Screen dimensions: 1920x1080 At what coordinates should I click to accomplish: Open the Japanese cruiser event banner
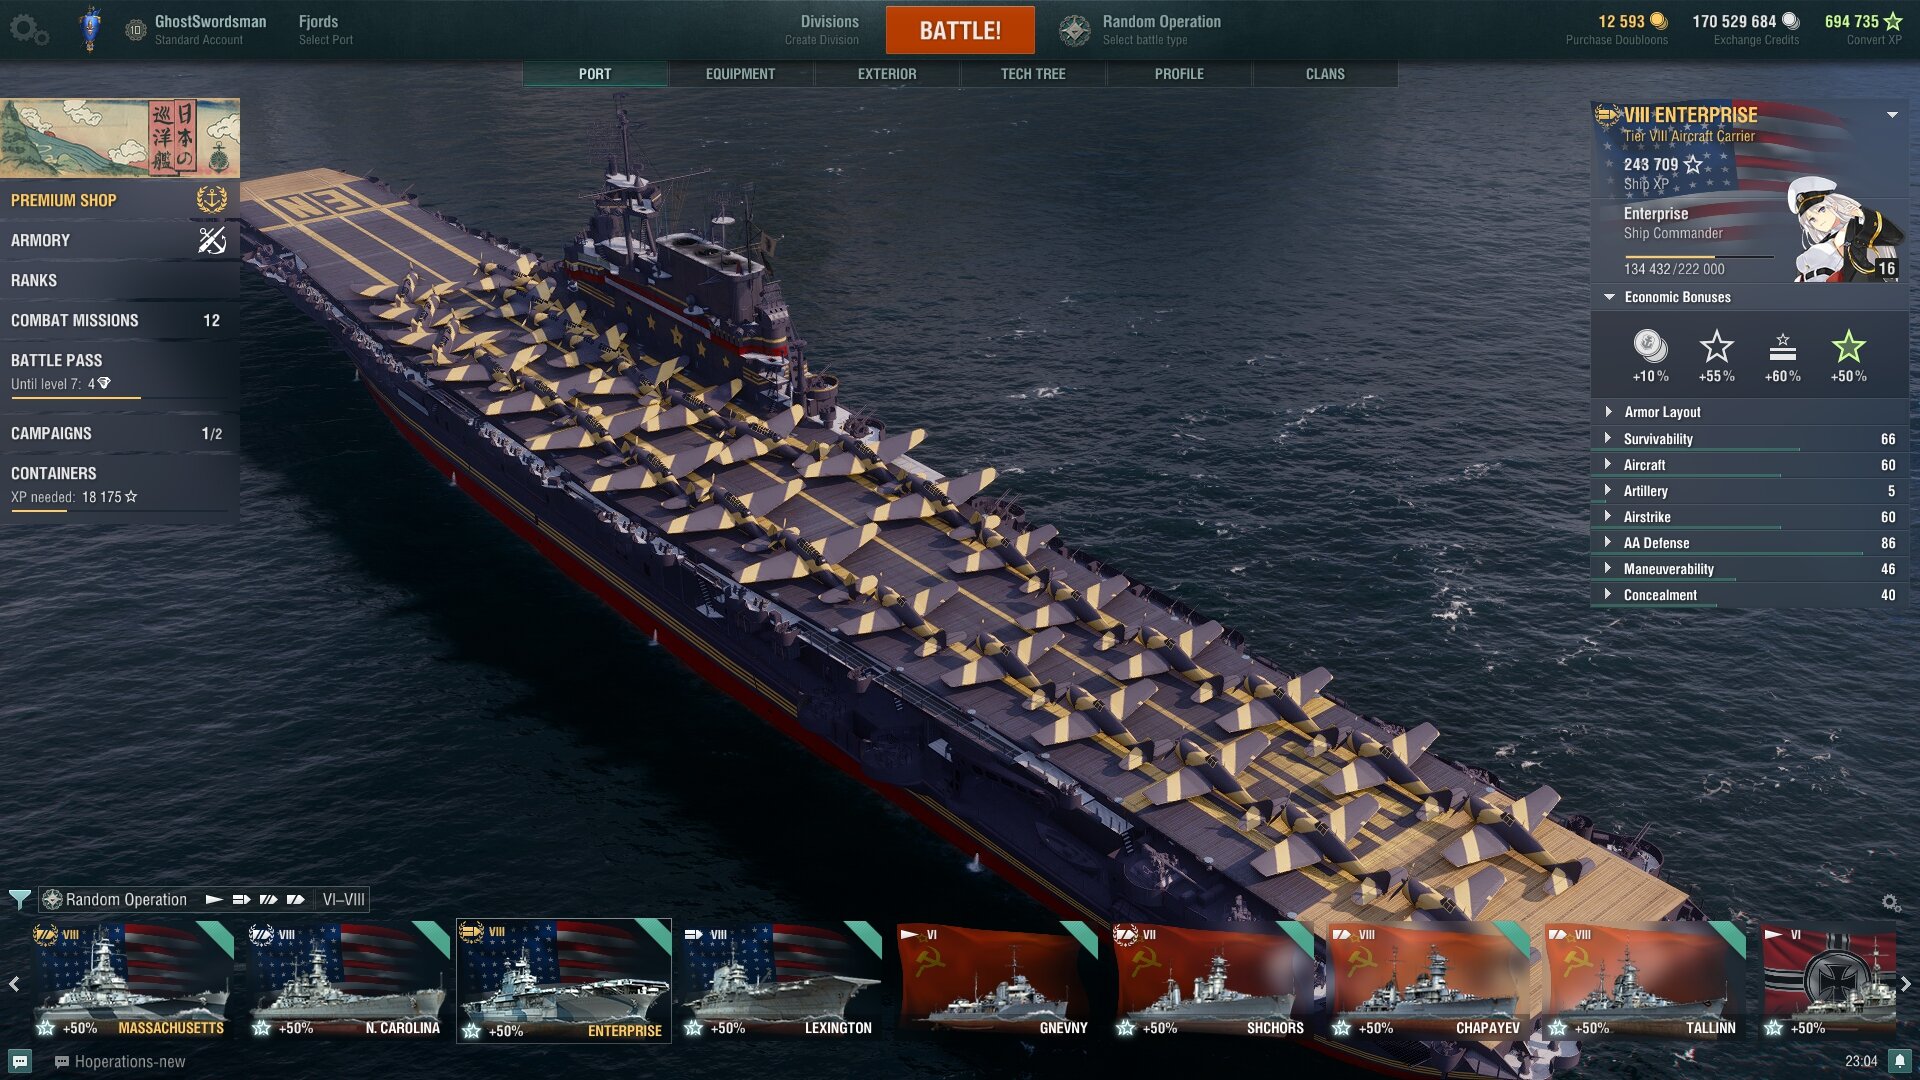coord(120,138)
